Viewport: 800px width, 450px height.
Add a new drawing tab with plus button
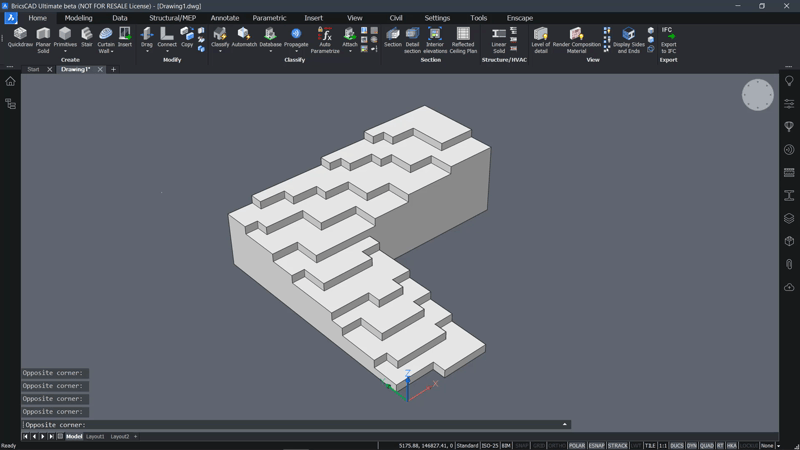click(x=113, y=70)
